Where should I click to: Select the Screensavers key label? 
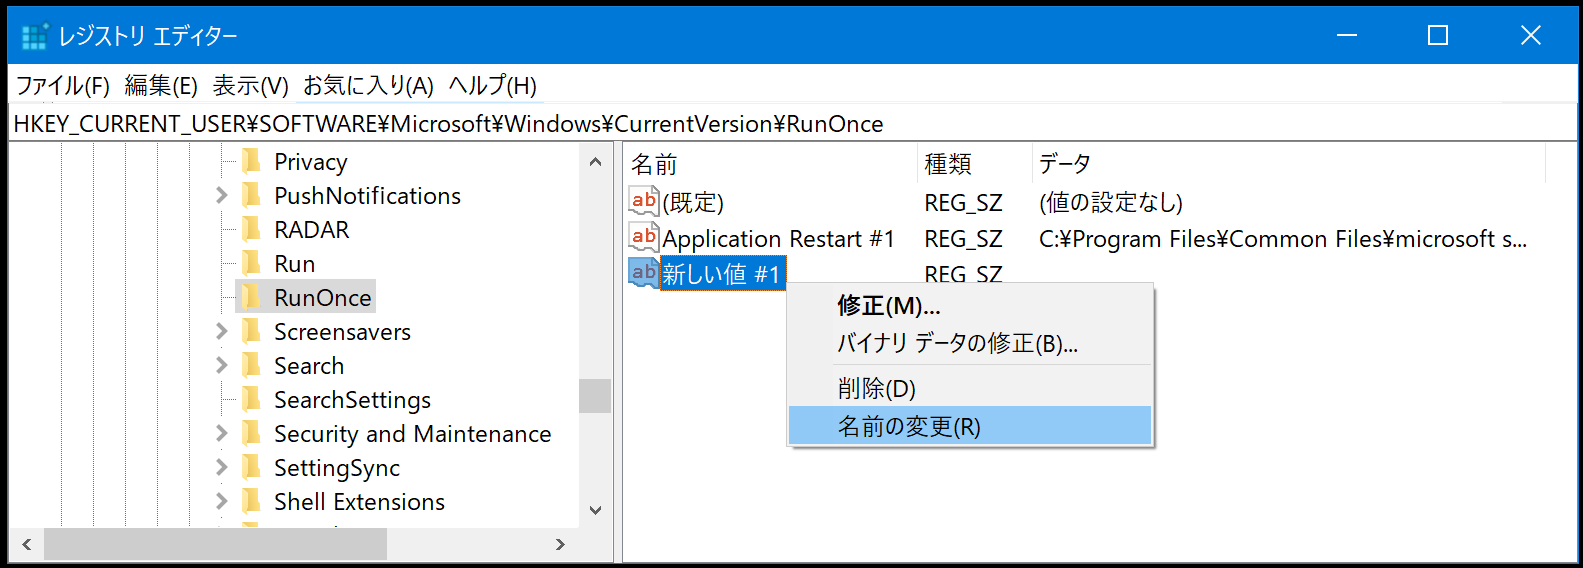pyautogui.click(x=343, y=331)
